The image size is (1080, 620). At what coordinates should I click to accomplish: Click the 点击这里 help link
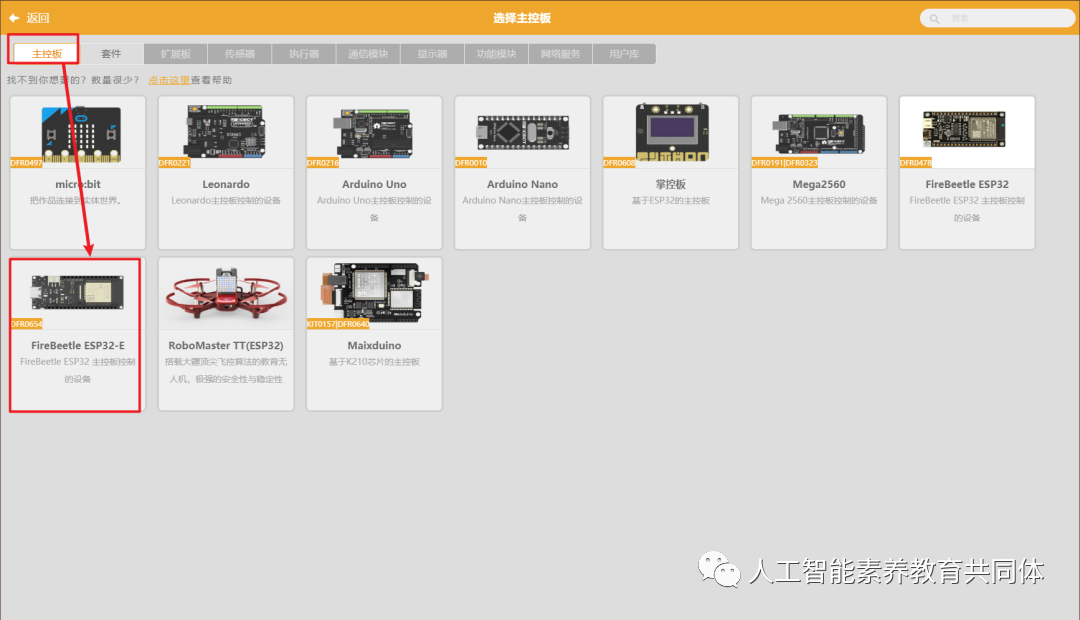pos(169,80)
